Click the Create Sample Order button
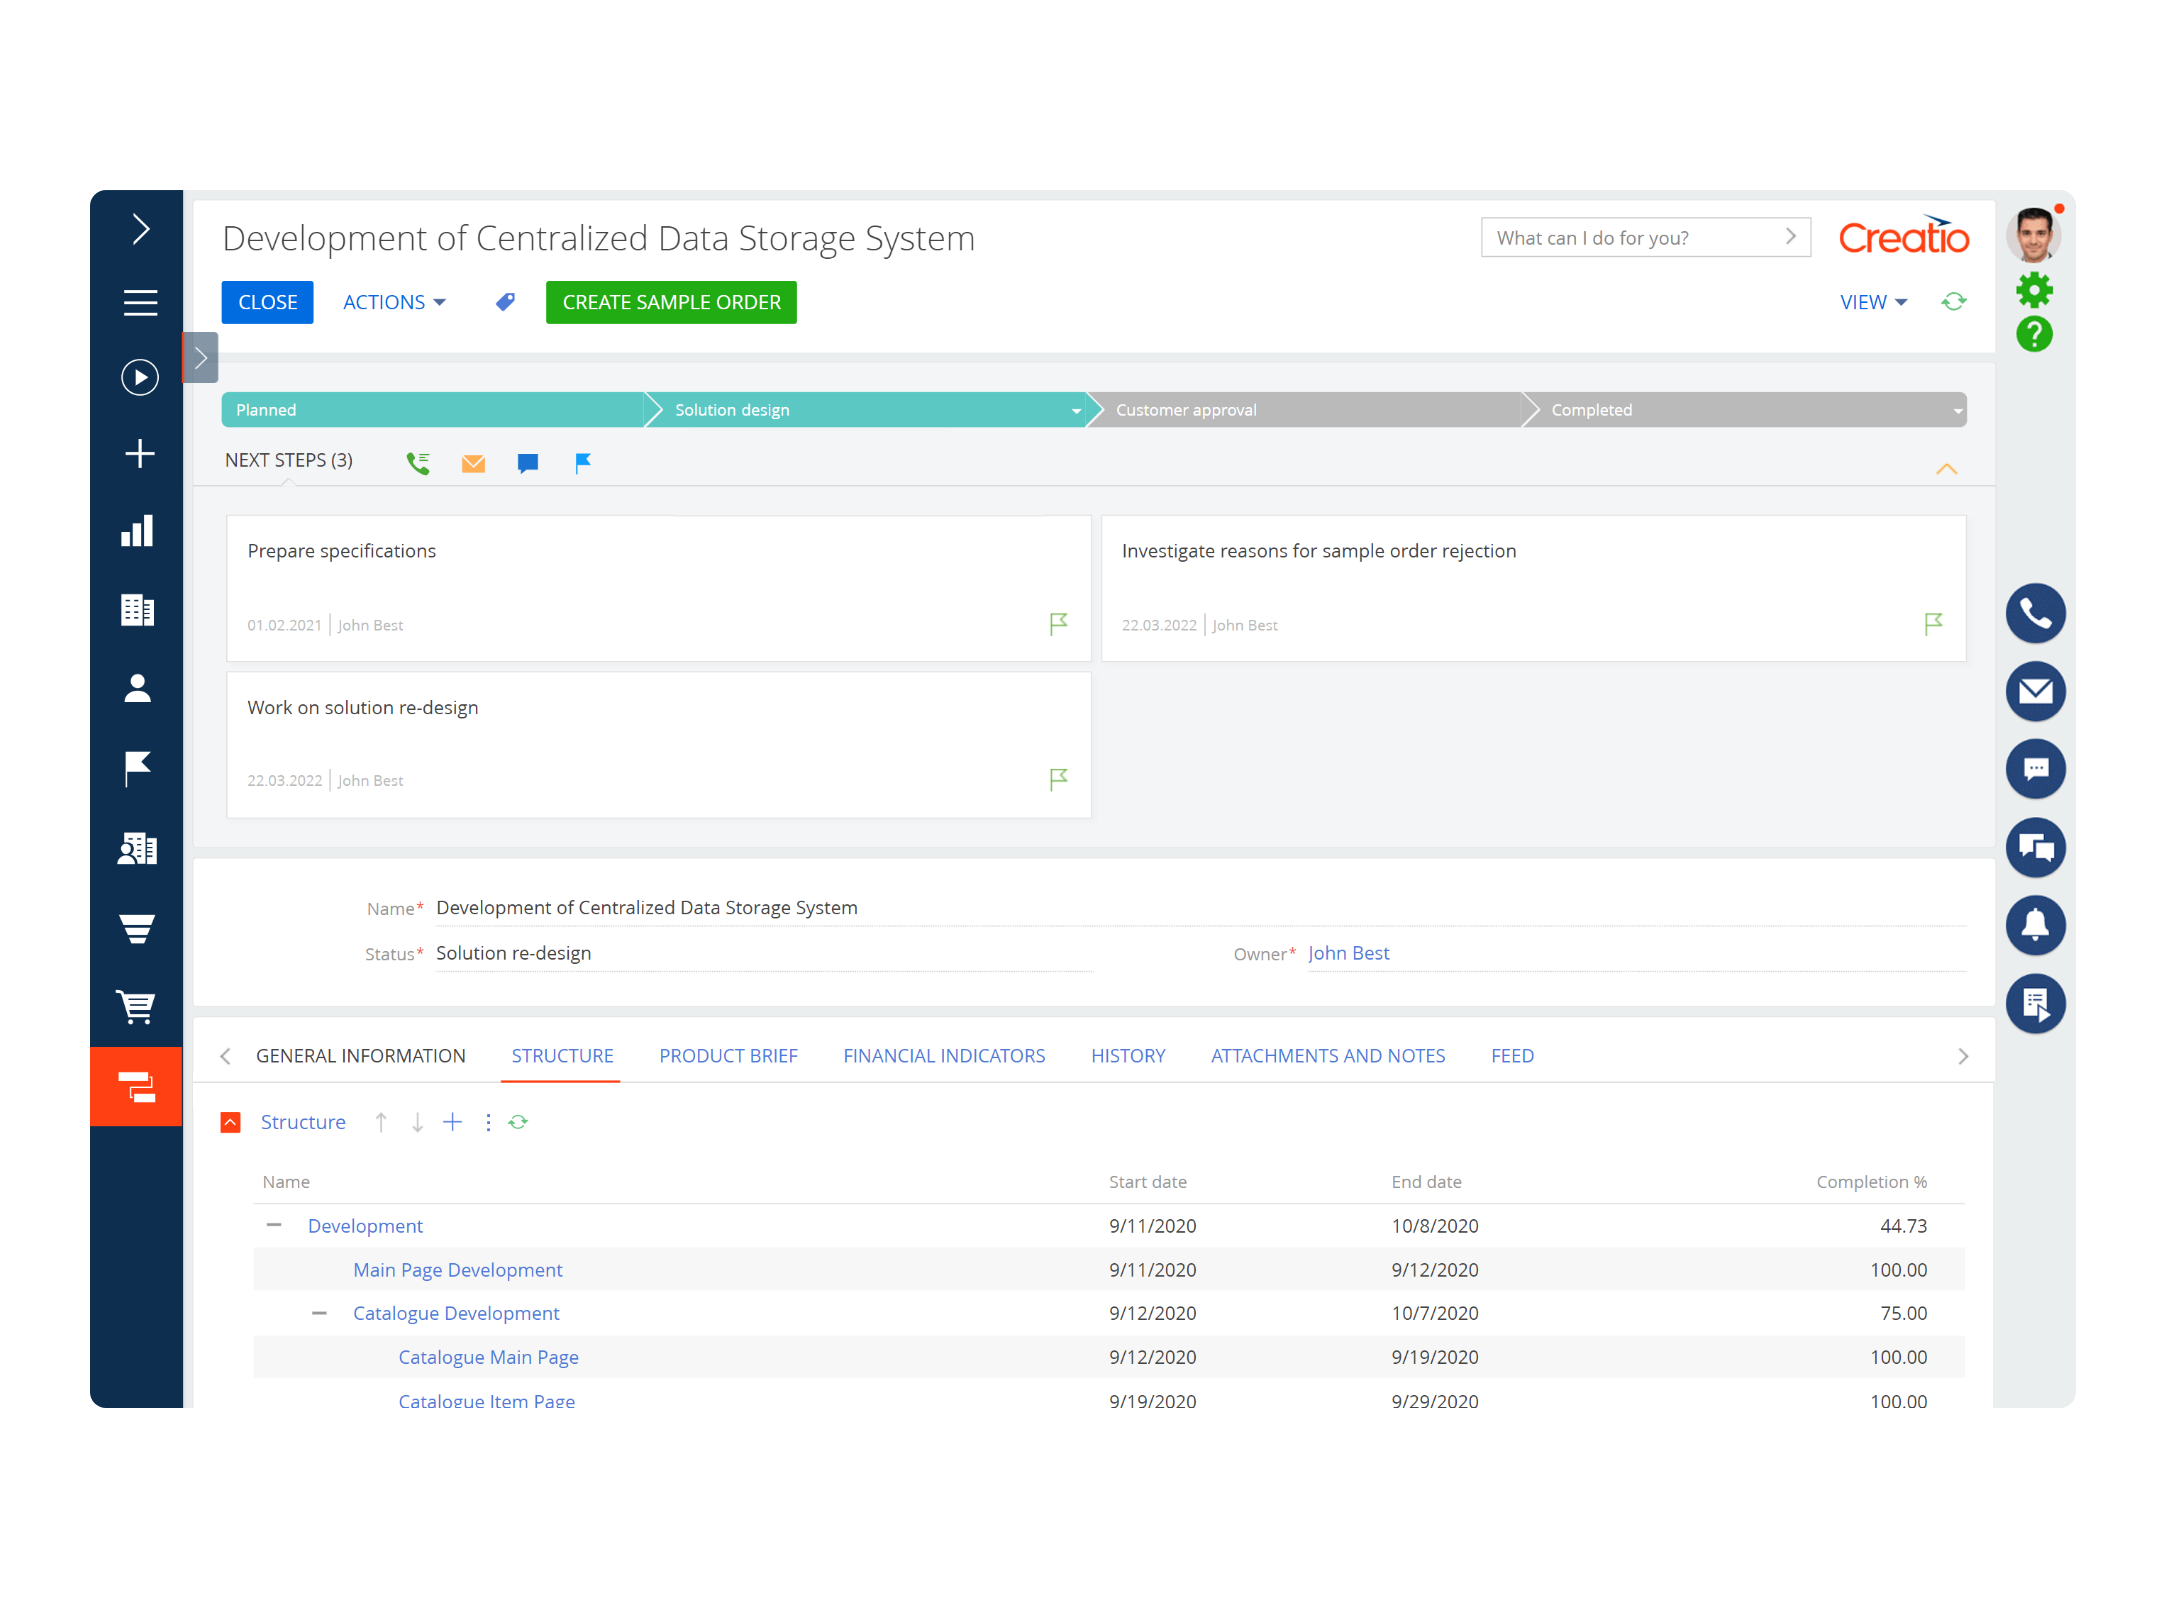Viewport: 2164px width, 1600px height. click(x=670, y=301)
